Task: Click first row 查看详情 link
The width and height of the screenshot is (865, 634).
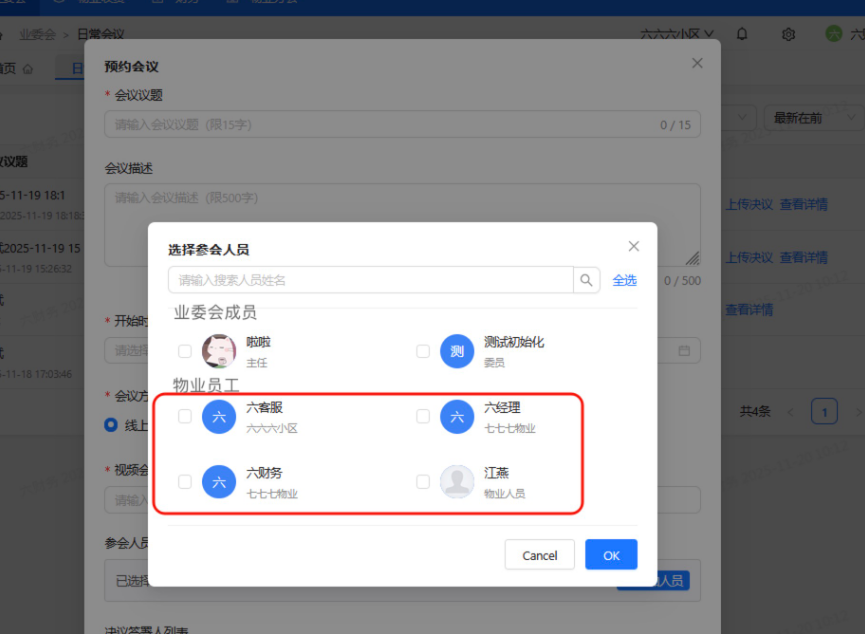Action: (x=804, y=205)
